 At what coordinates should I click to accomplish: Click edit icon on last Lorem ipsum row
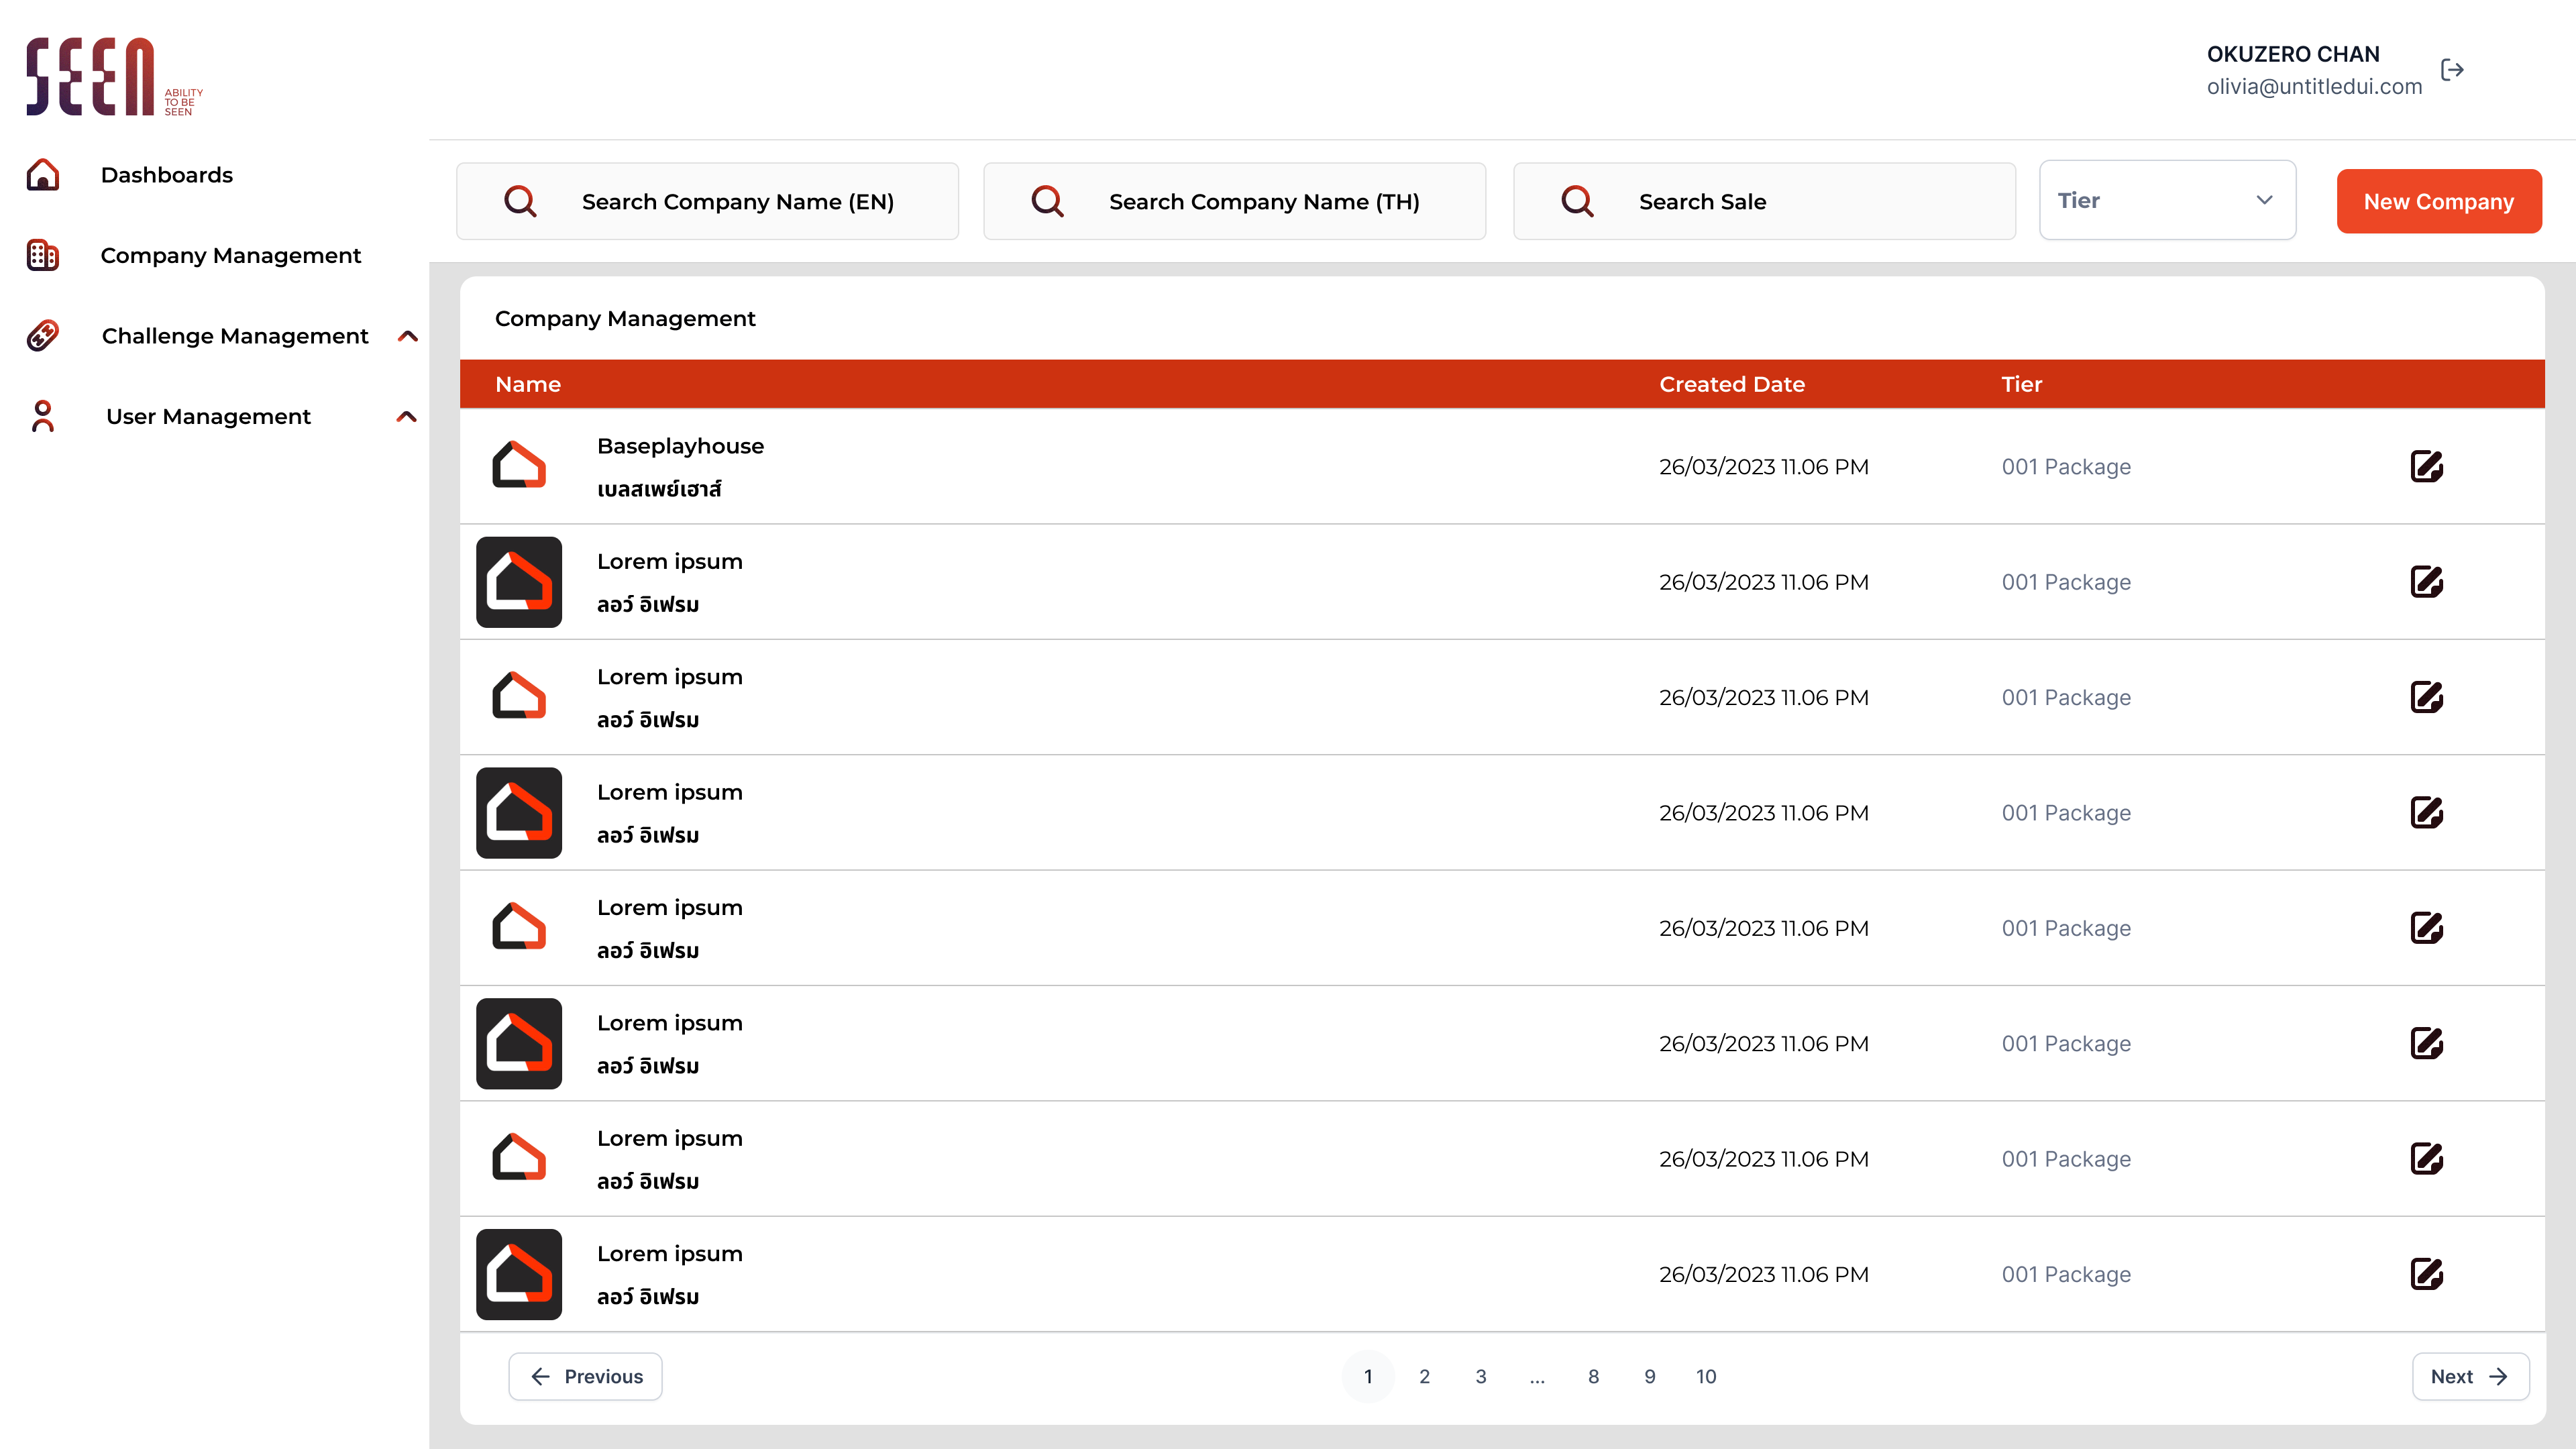point(2426,1274)
